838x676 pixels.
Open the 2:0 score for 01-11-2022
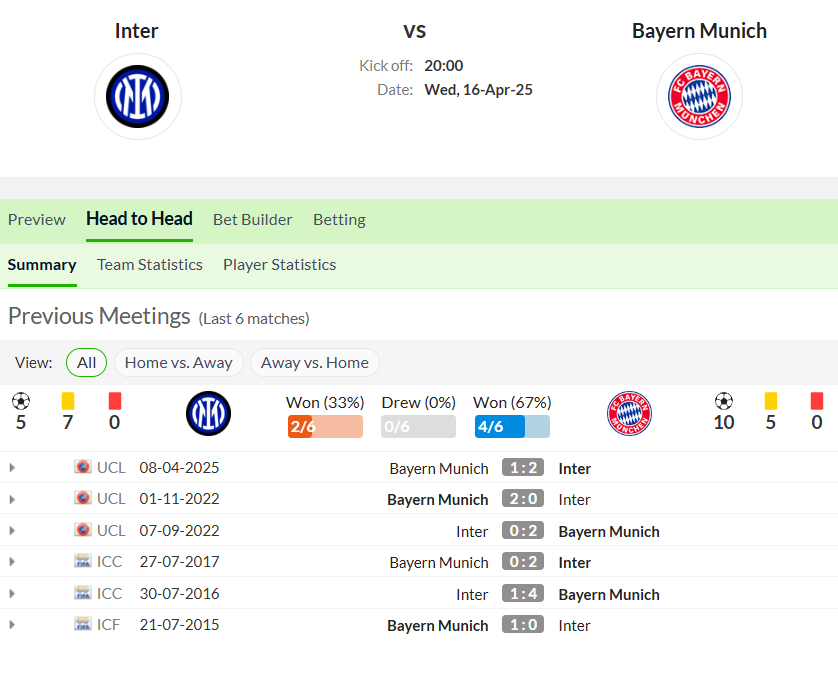pyautogui.click(x=523, y=499)
